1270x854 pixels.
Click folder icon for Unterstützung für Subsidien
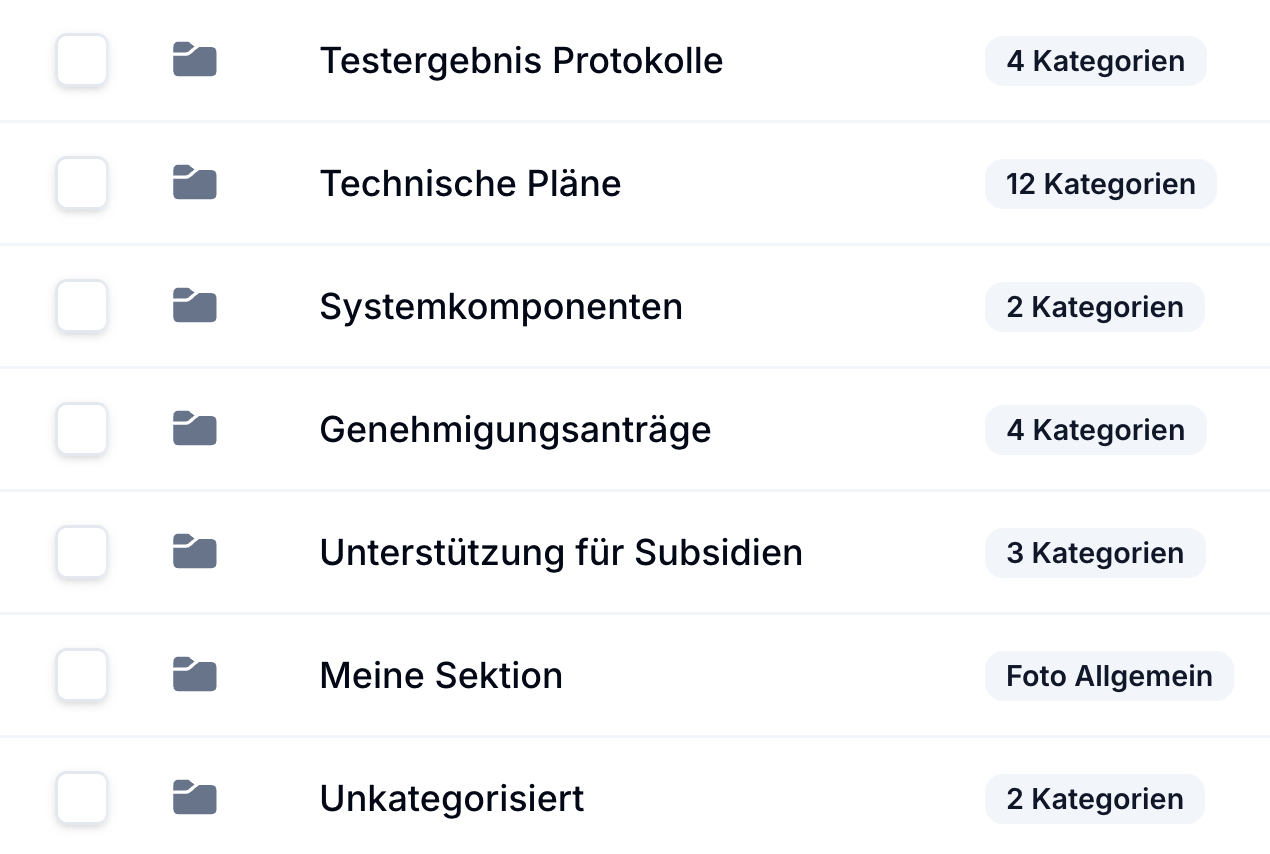pos(195,552)
